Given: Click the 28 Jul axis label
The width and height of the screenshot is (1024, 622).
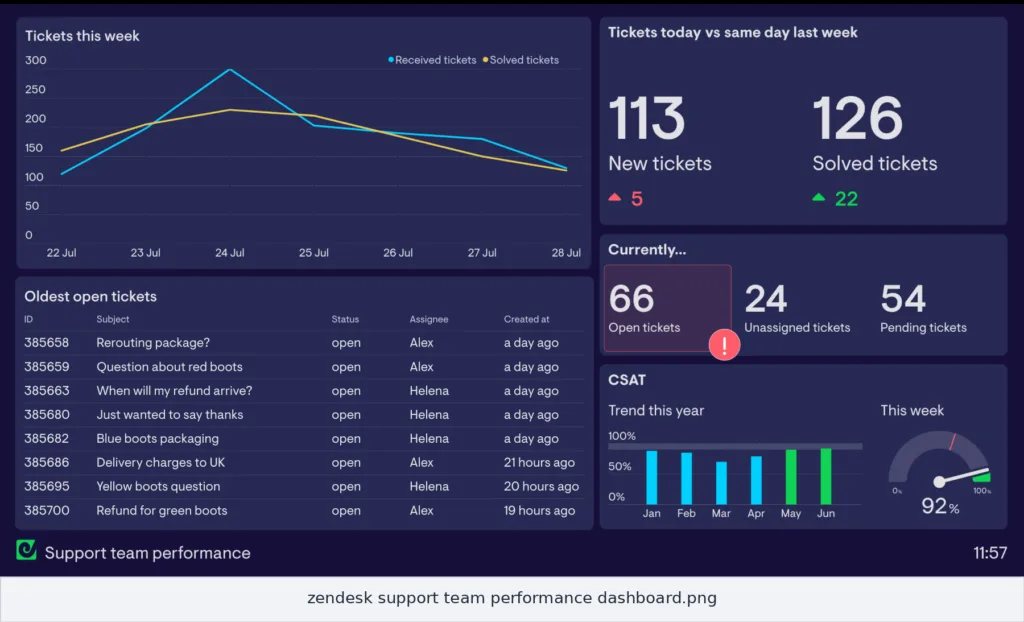Looking at the screenshot, I should click(x=566, y=253).
